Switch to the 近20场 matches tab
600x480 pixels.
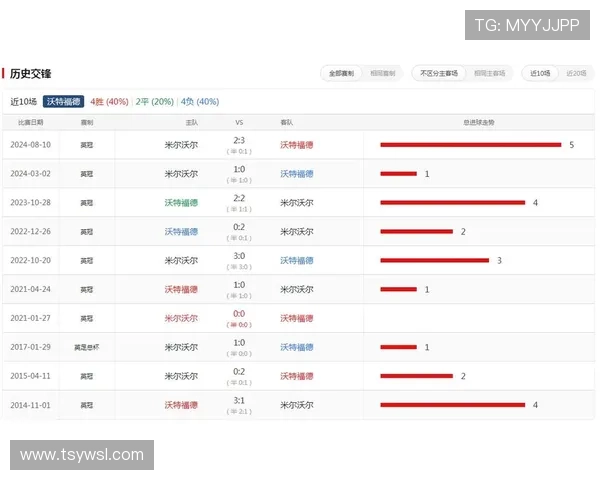pyautogui.click(x=576, y=74)
